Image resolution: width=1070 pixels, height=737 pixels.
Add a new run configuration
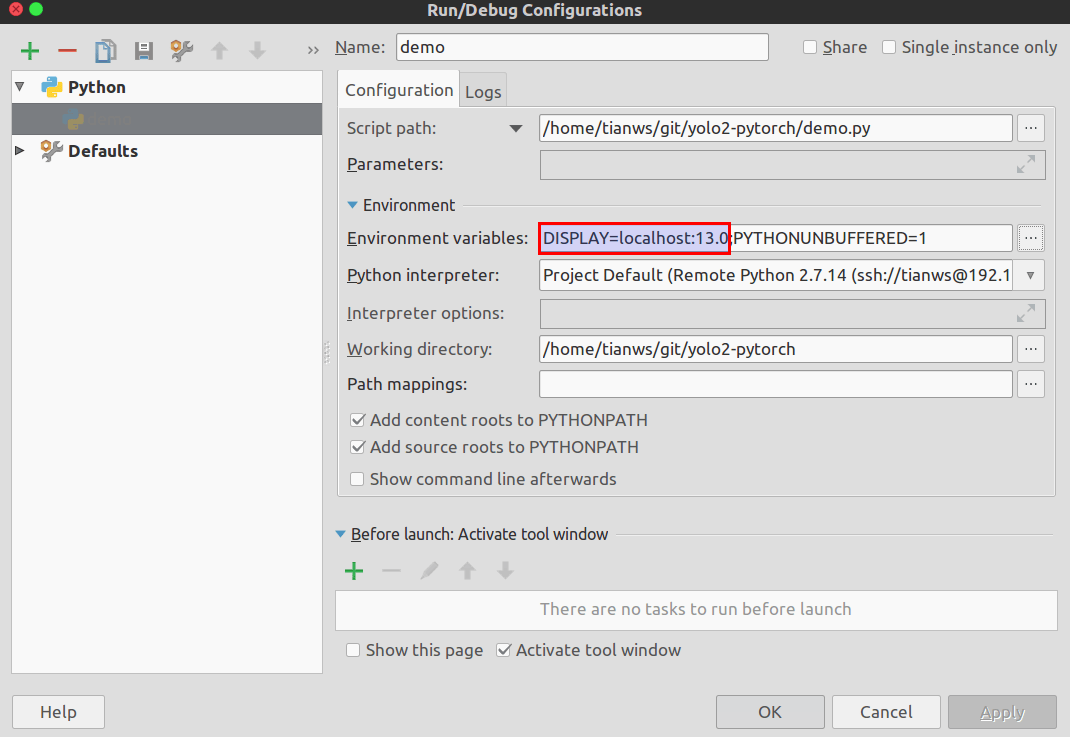[x=30, y=51]
